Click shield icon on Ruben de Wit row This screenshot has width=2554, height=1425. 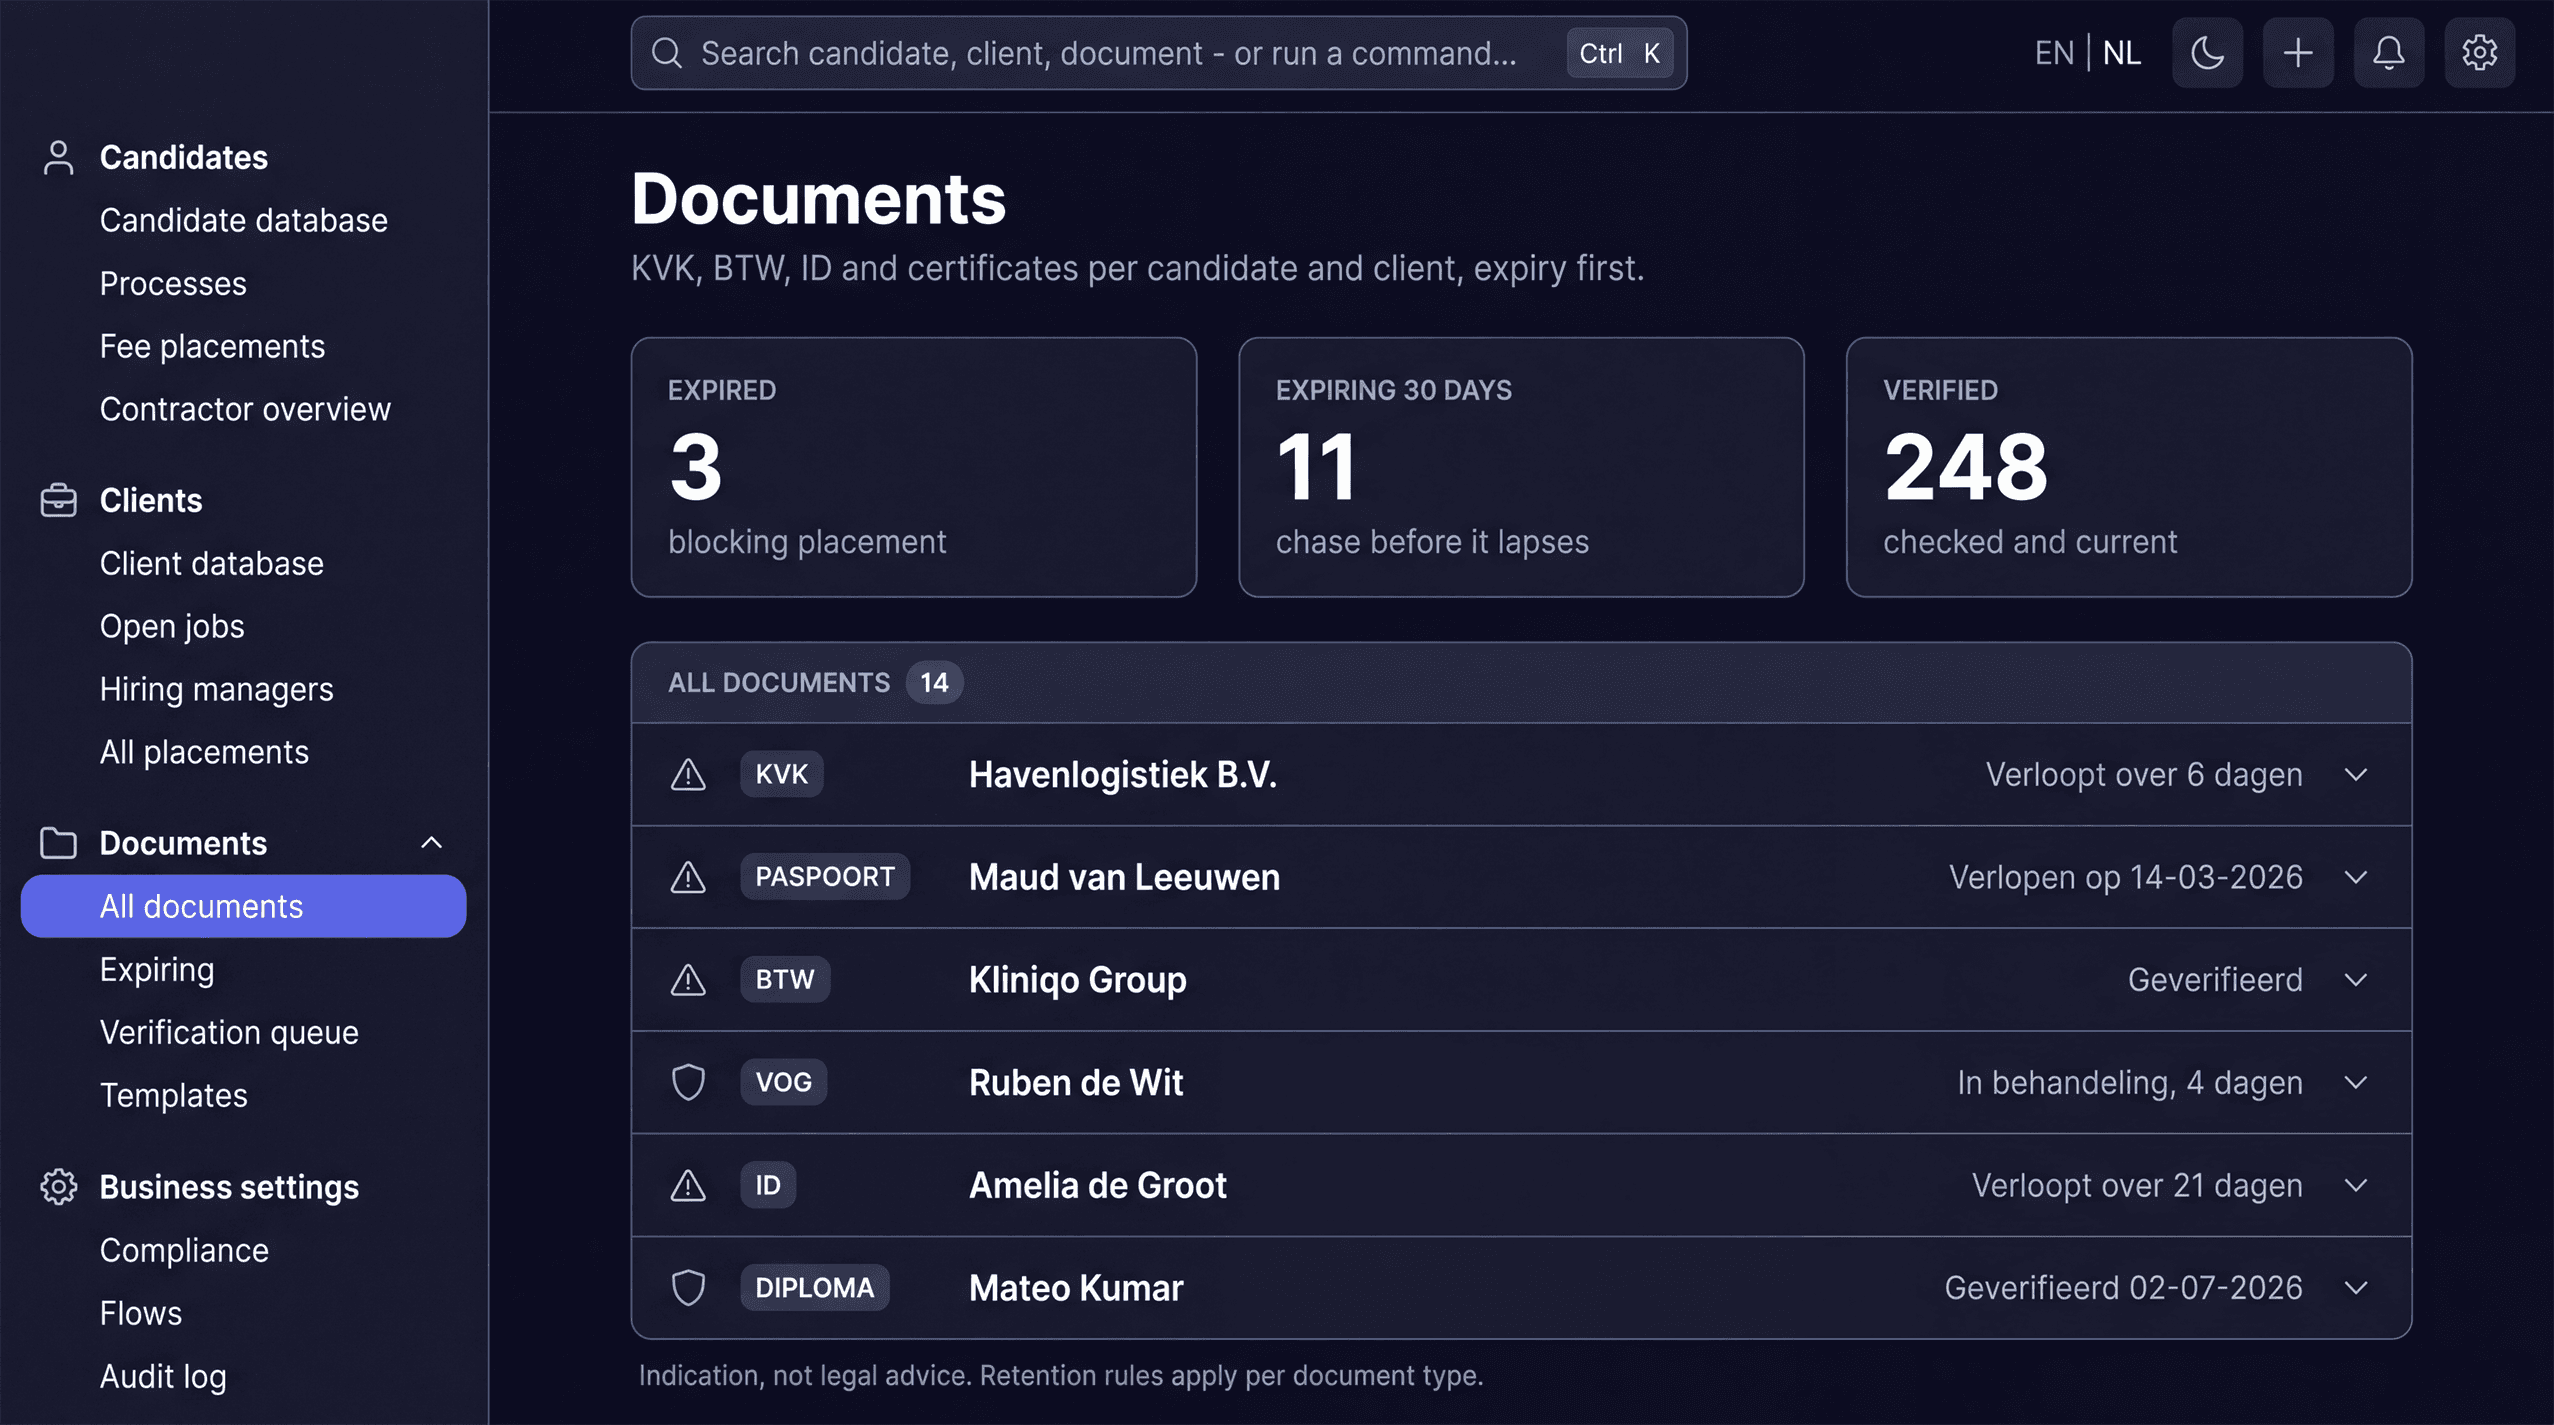[x=688, y=1083]
